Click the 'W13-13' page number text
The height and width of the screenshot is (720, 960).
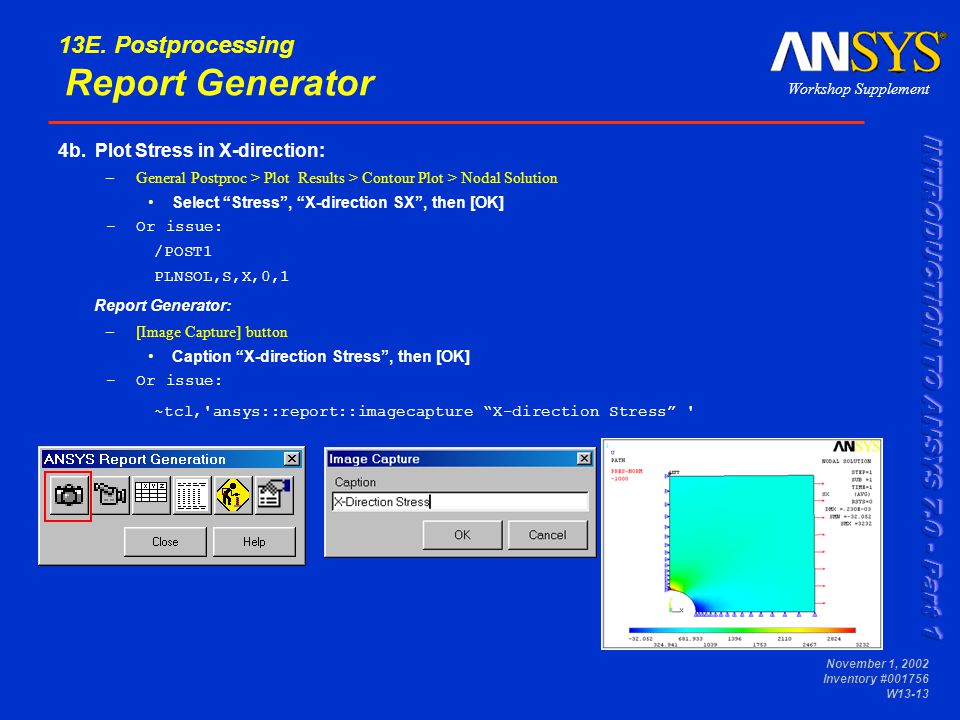pyautogui.click(x=907, y=694)
